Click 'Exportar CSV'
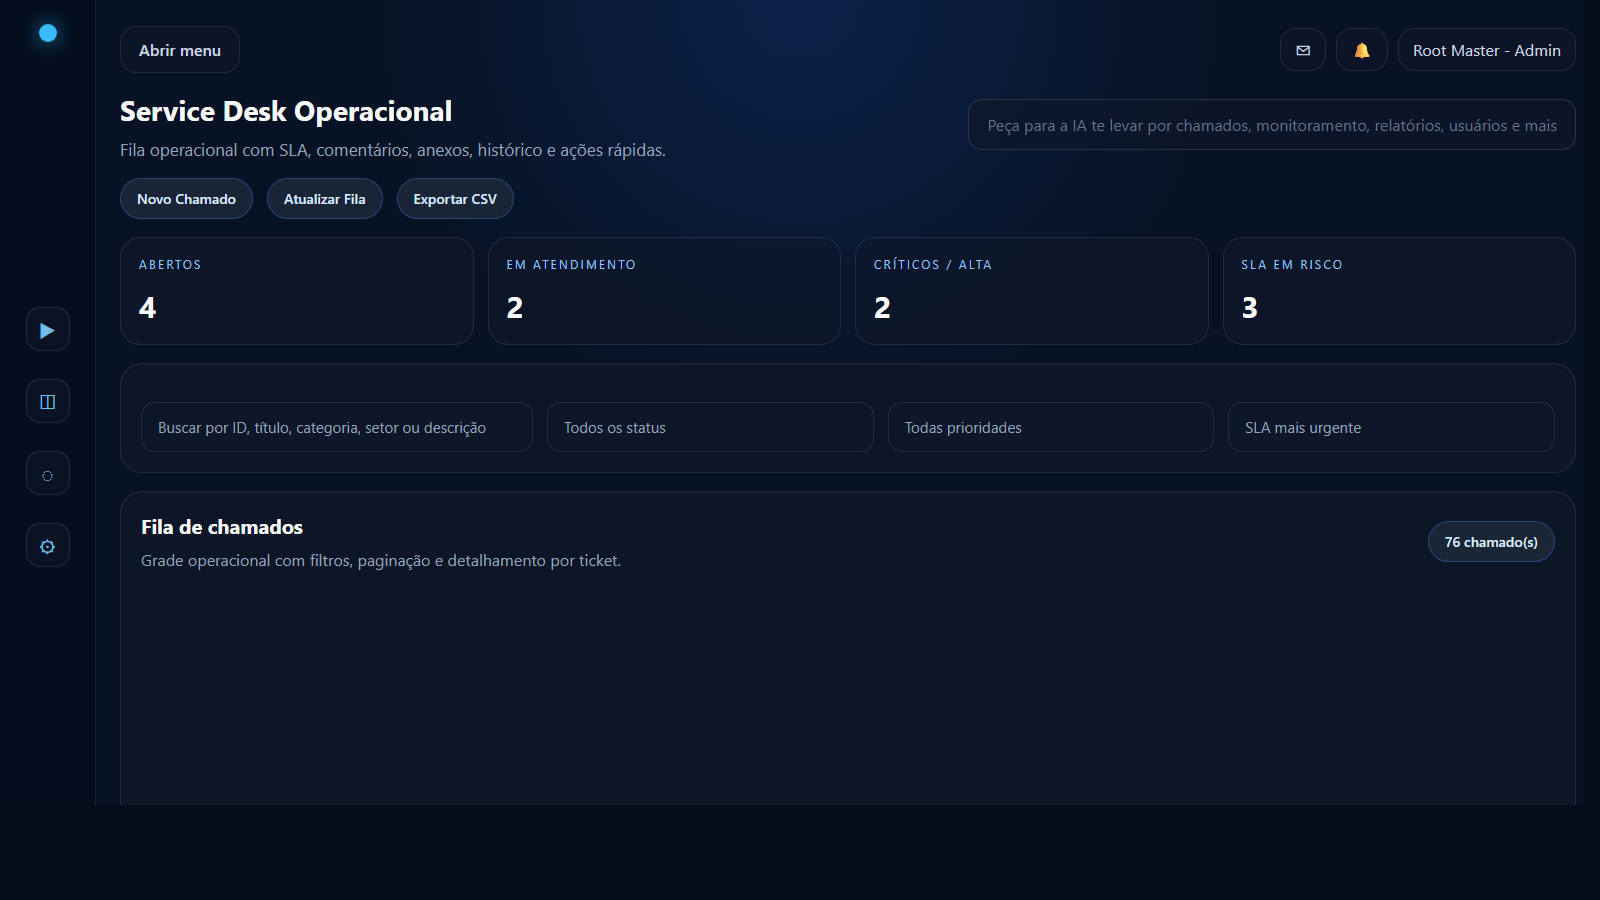The height and width of the screenshot is (900, 1600). click(455, 198)
